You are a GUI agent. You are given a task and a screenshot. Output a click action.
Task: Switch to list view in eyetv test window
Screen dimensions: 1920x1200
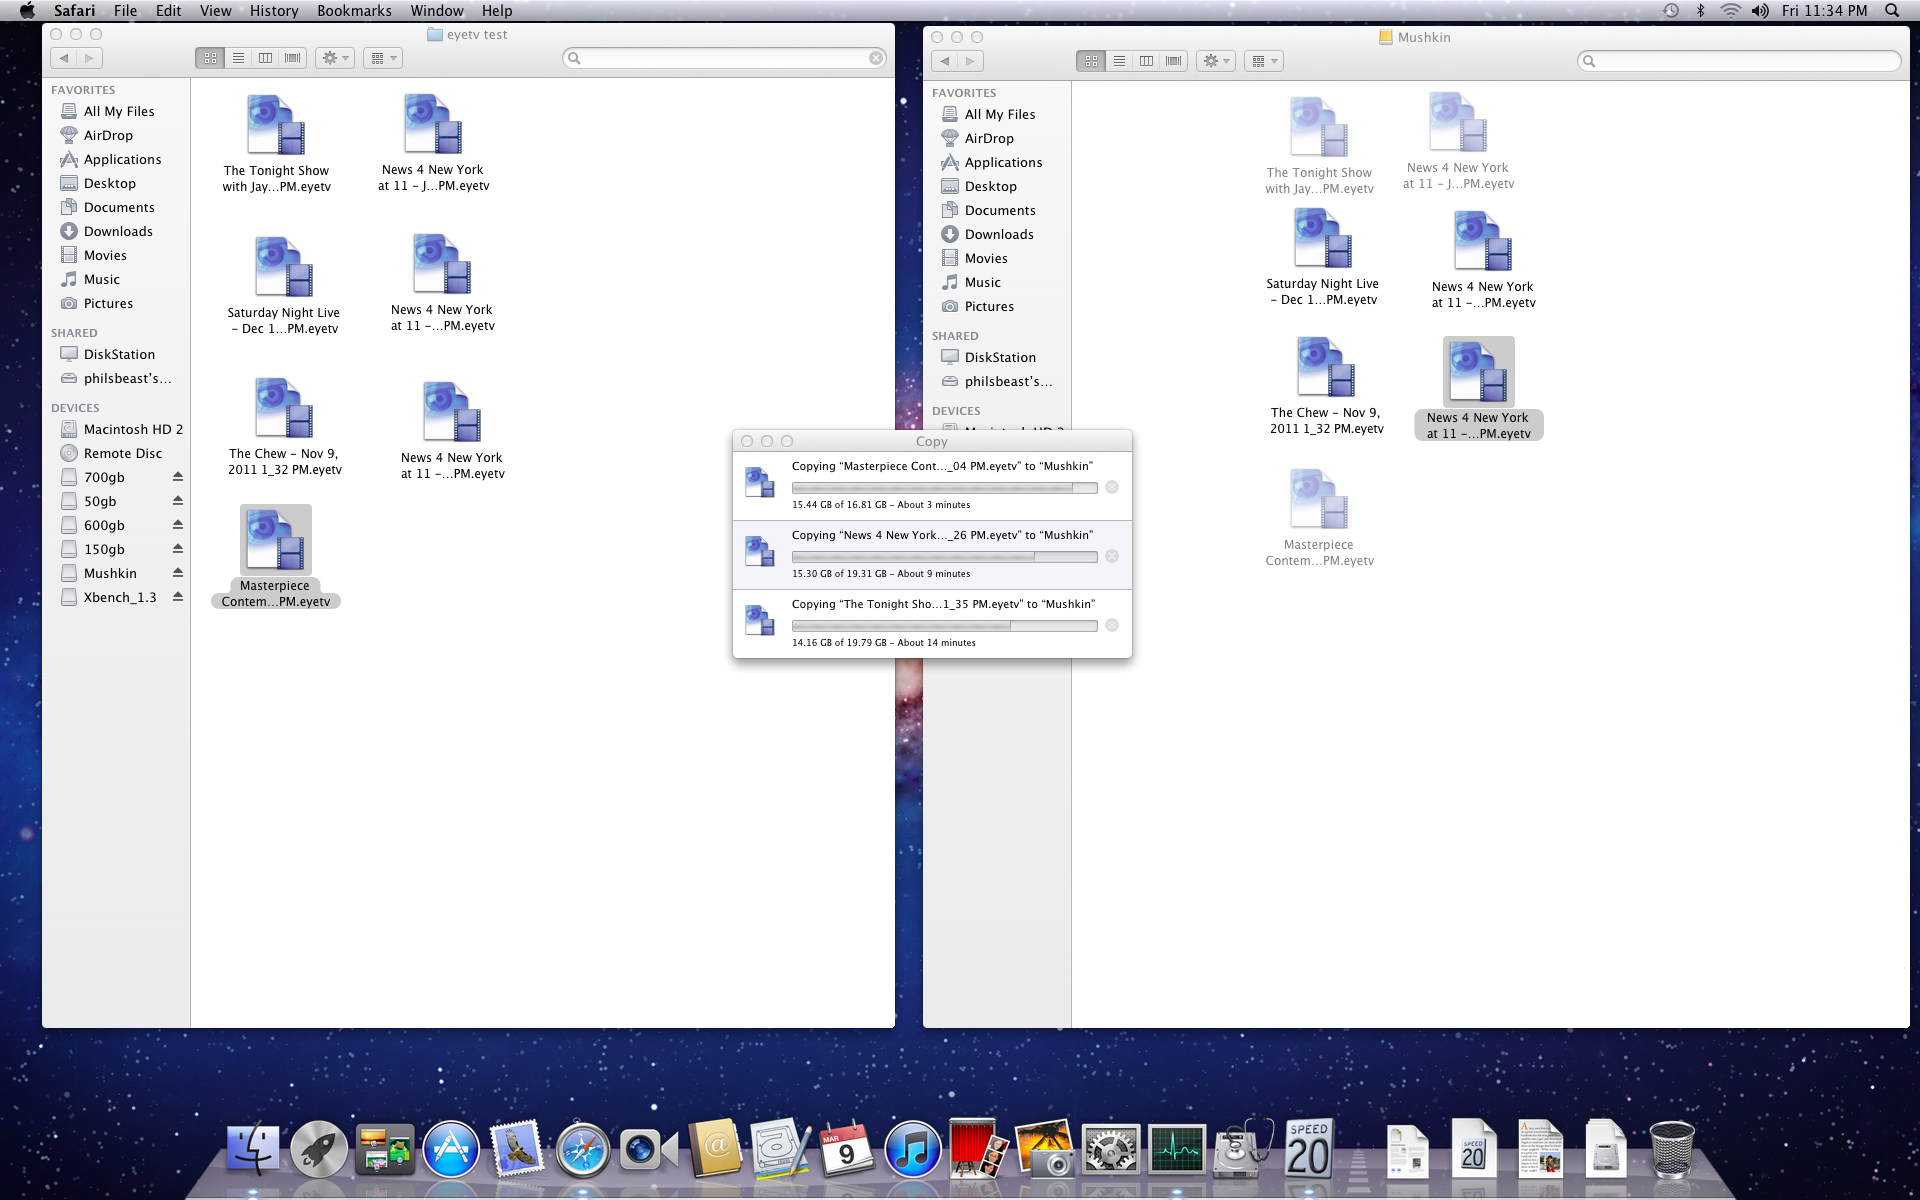(238, 58)
